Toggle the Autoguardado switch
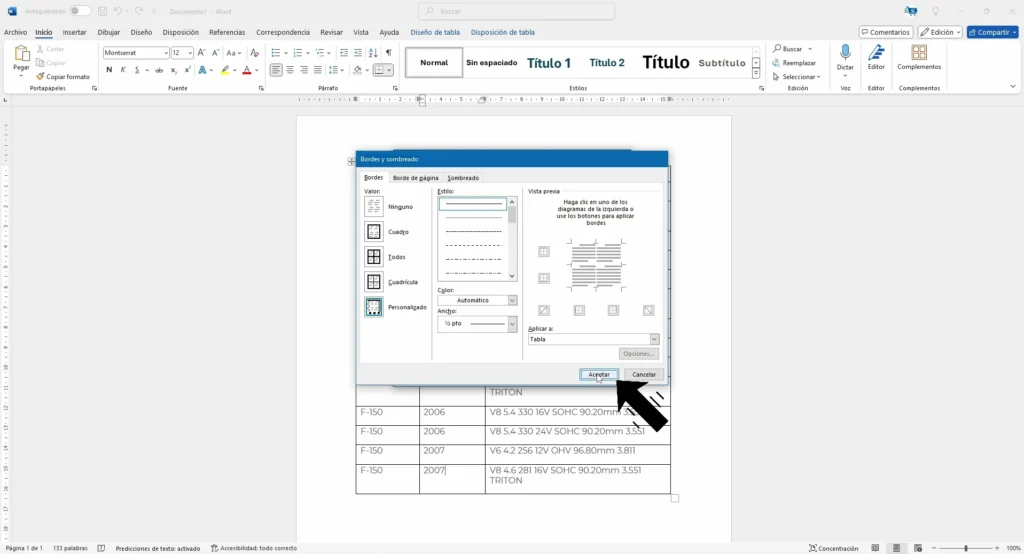 (80, 11)
